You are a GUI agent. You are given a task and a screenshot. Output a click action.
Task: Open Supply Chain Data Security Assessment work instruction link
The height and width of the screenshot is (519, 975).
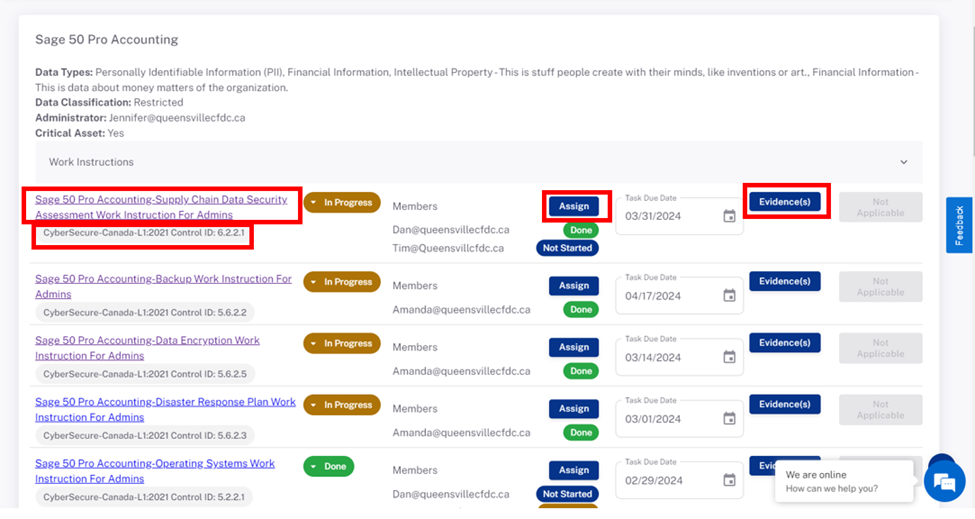(x=161, y=207)
